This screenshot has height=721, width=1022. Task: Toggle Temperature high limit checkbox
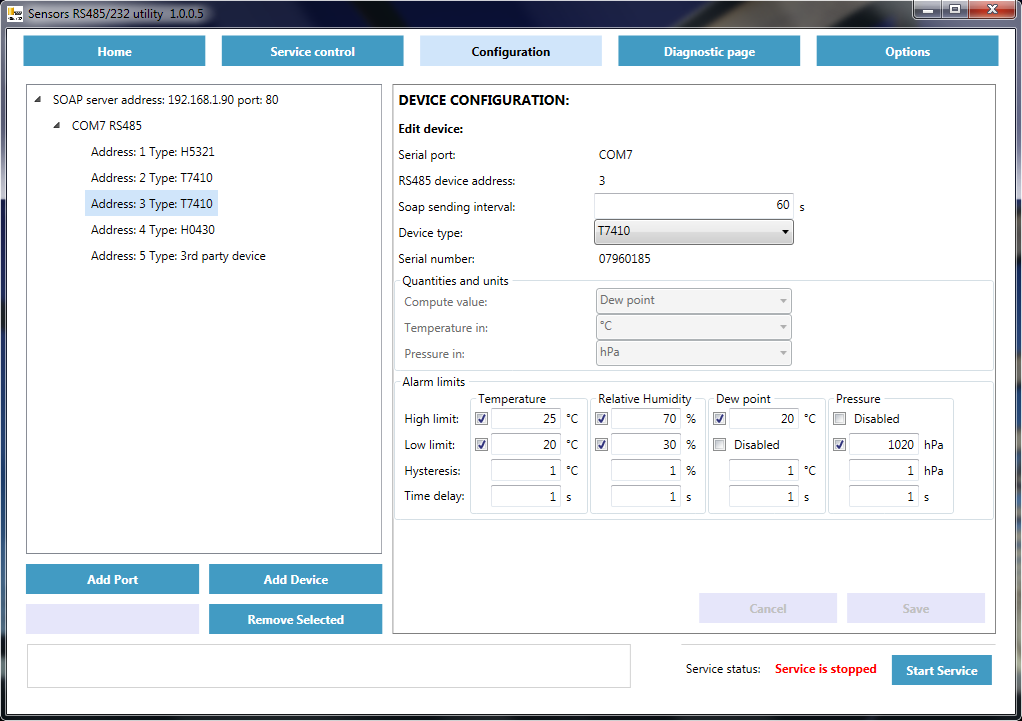pos(482,419)
